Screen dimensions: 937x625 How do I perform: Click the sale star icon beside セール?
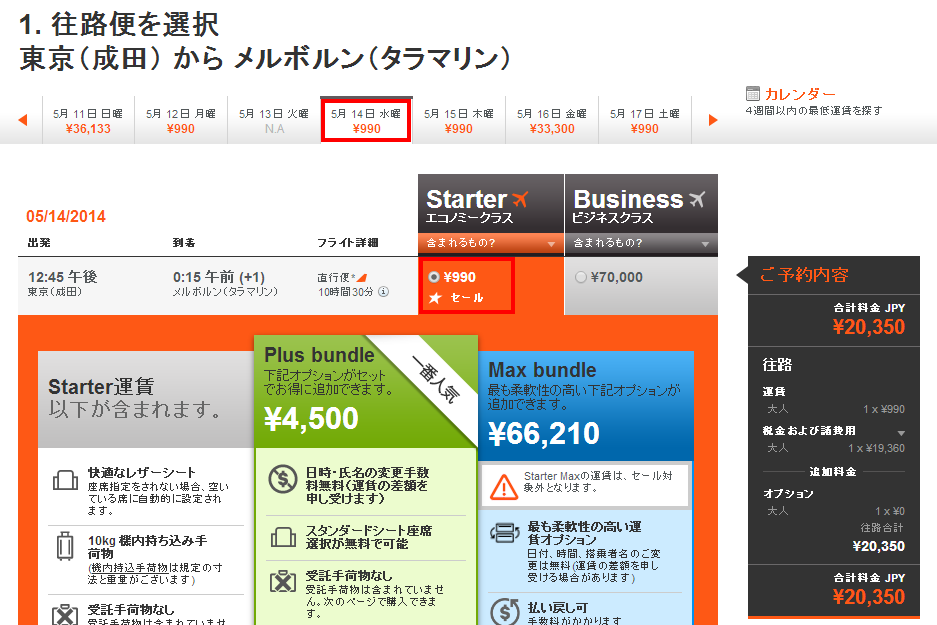(435, 298)
